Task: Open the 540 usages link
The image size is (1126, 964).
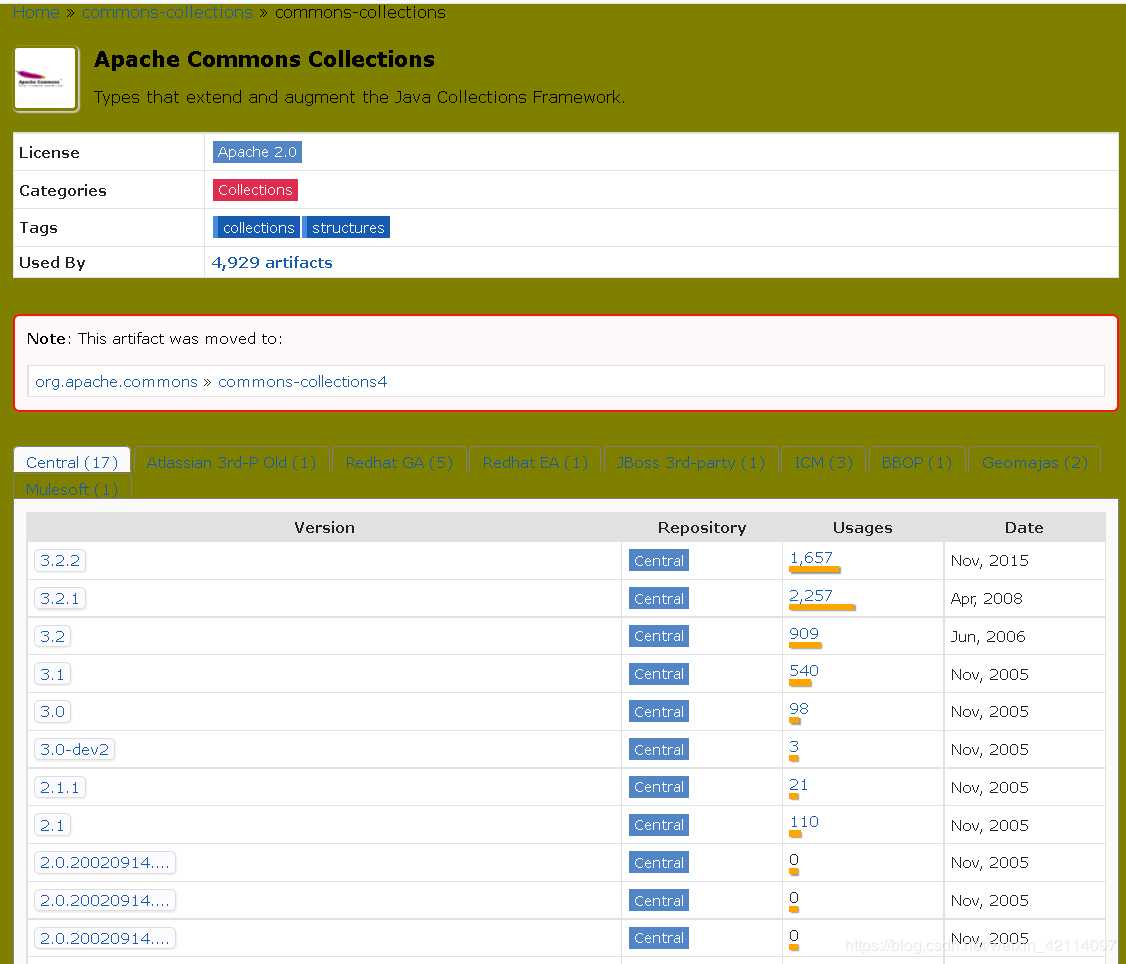Action: 804,670
